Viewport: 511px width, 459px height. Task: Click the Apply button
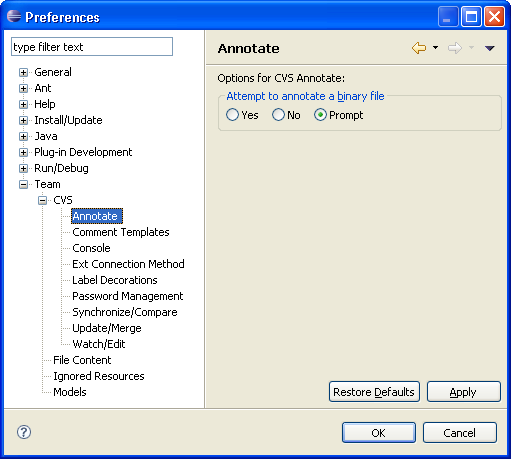click(x=464, y=392)
